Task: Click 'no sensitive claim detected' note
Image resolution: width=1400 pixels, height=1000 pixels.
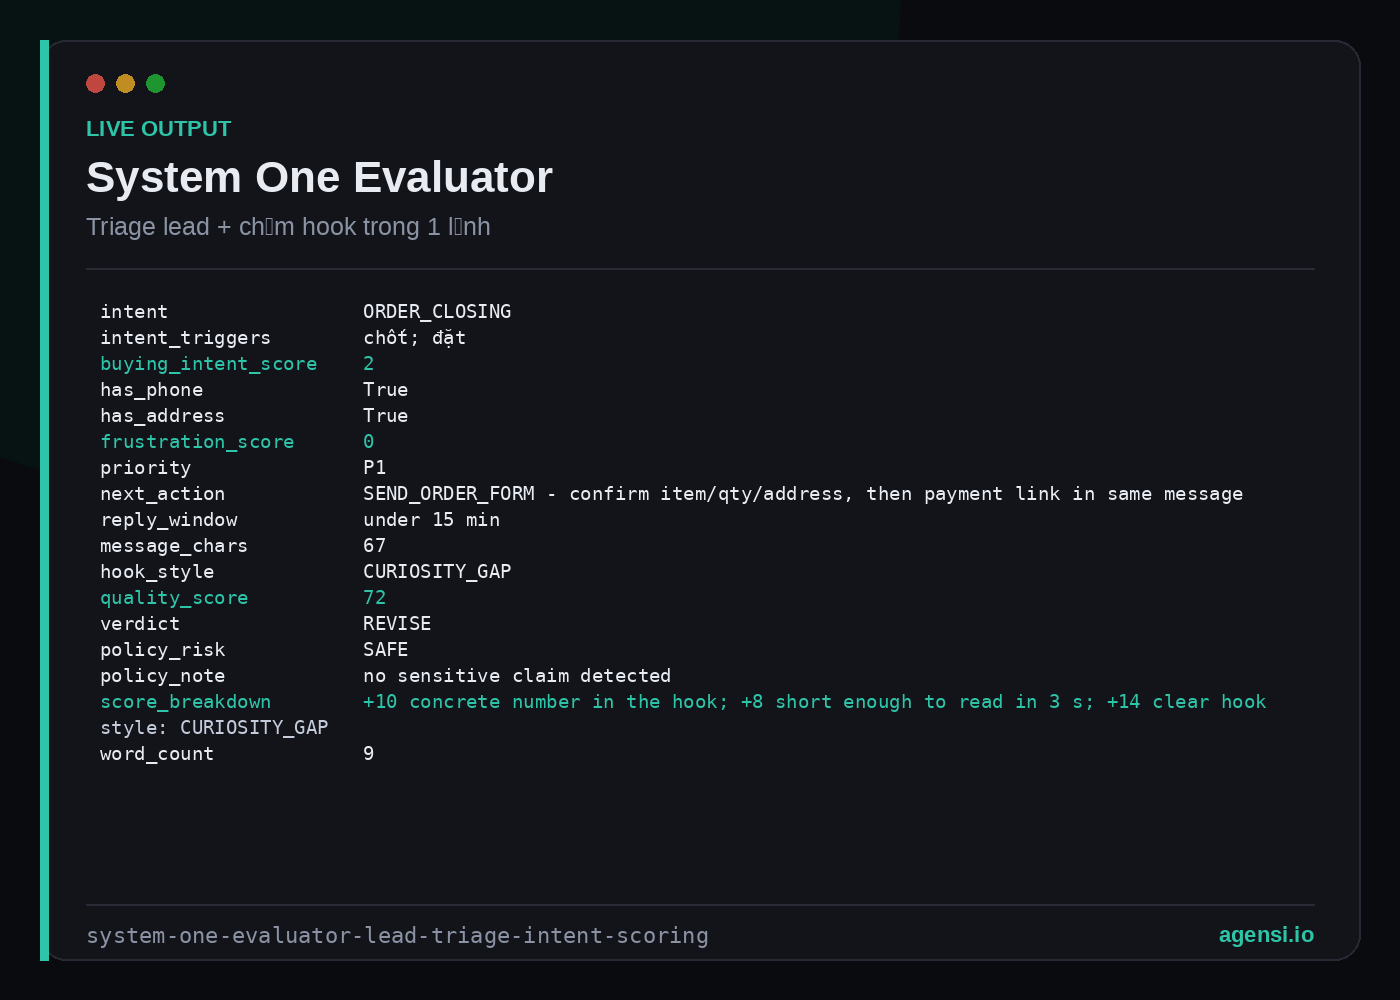Action: click(517, 676)
